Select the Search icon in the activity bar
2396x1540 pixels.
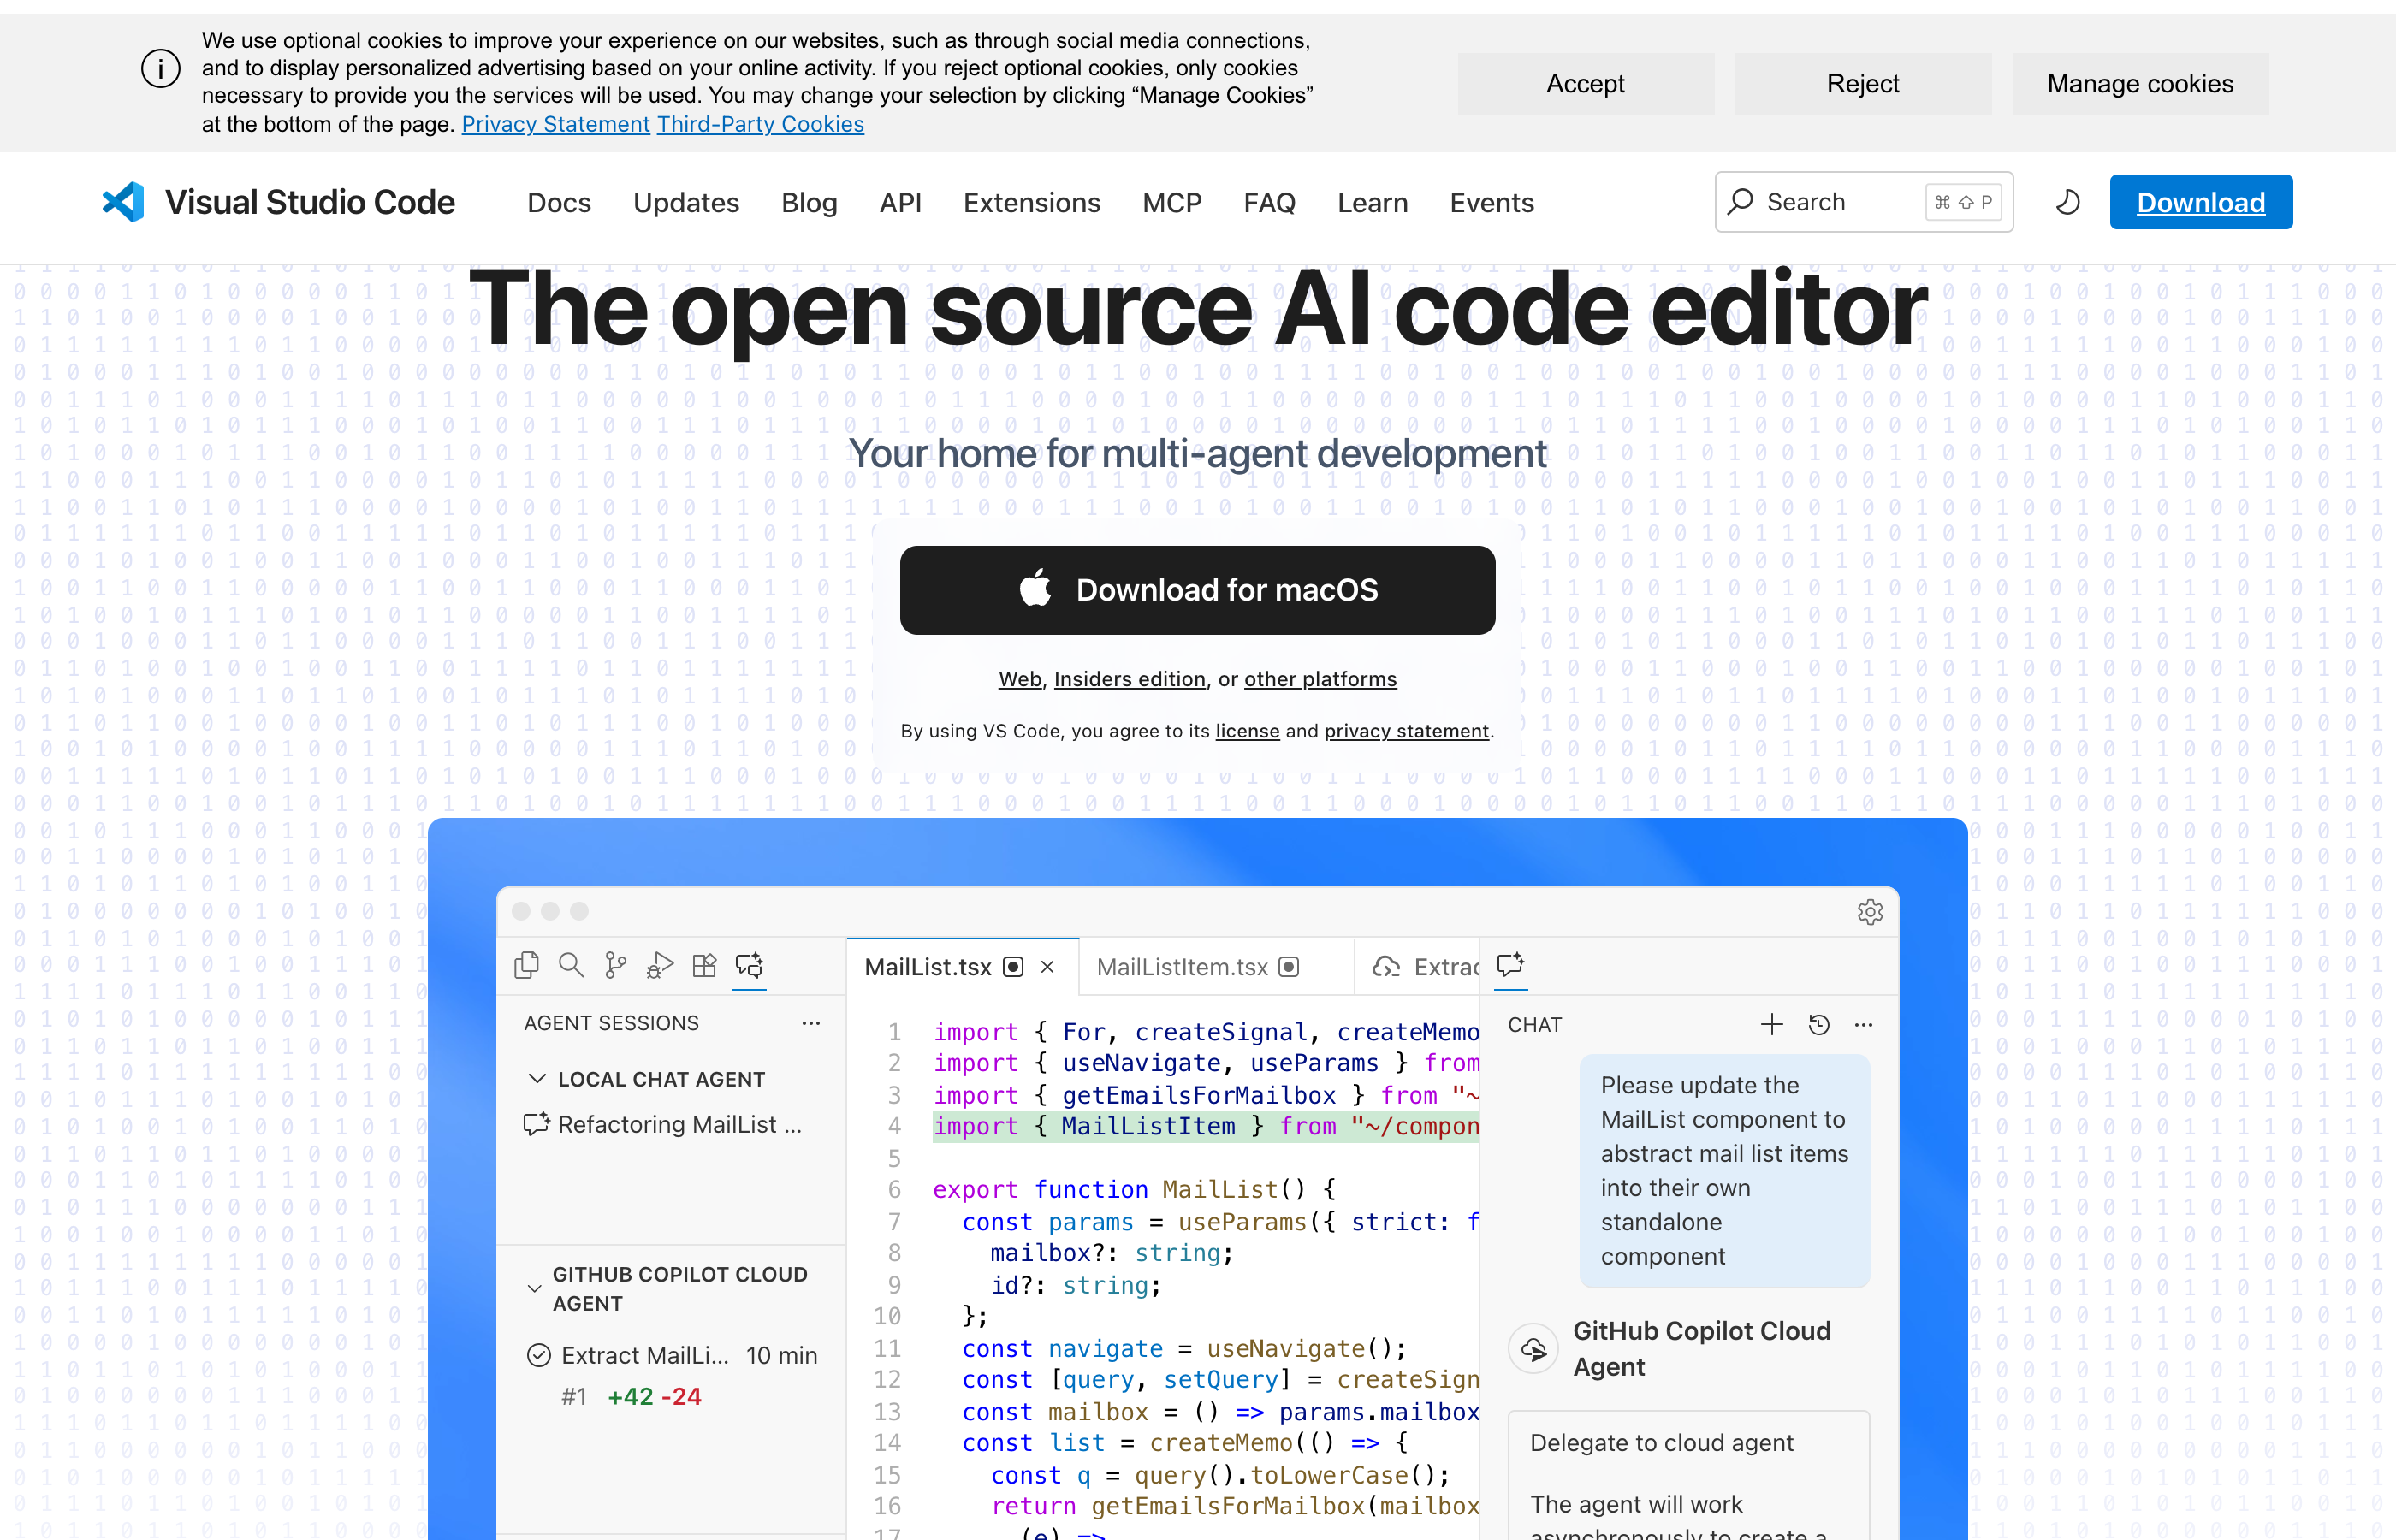pos(571,965)
